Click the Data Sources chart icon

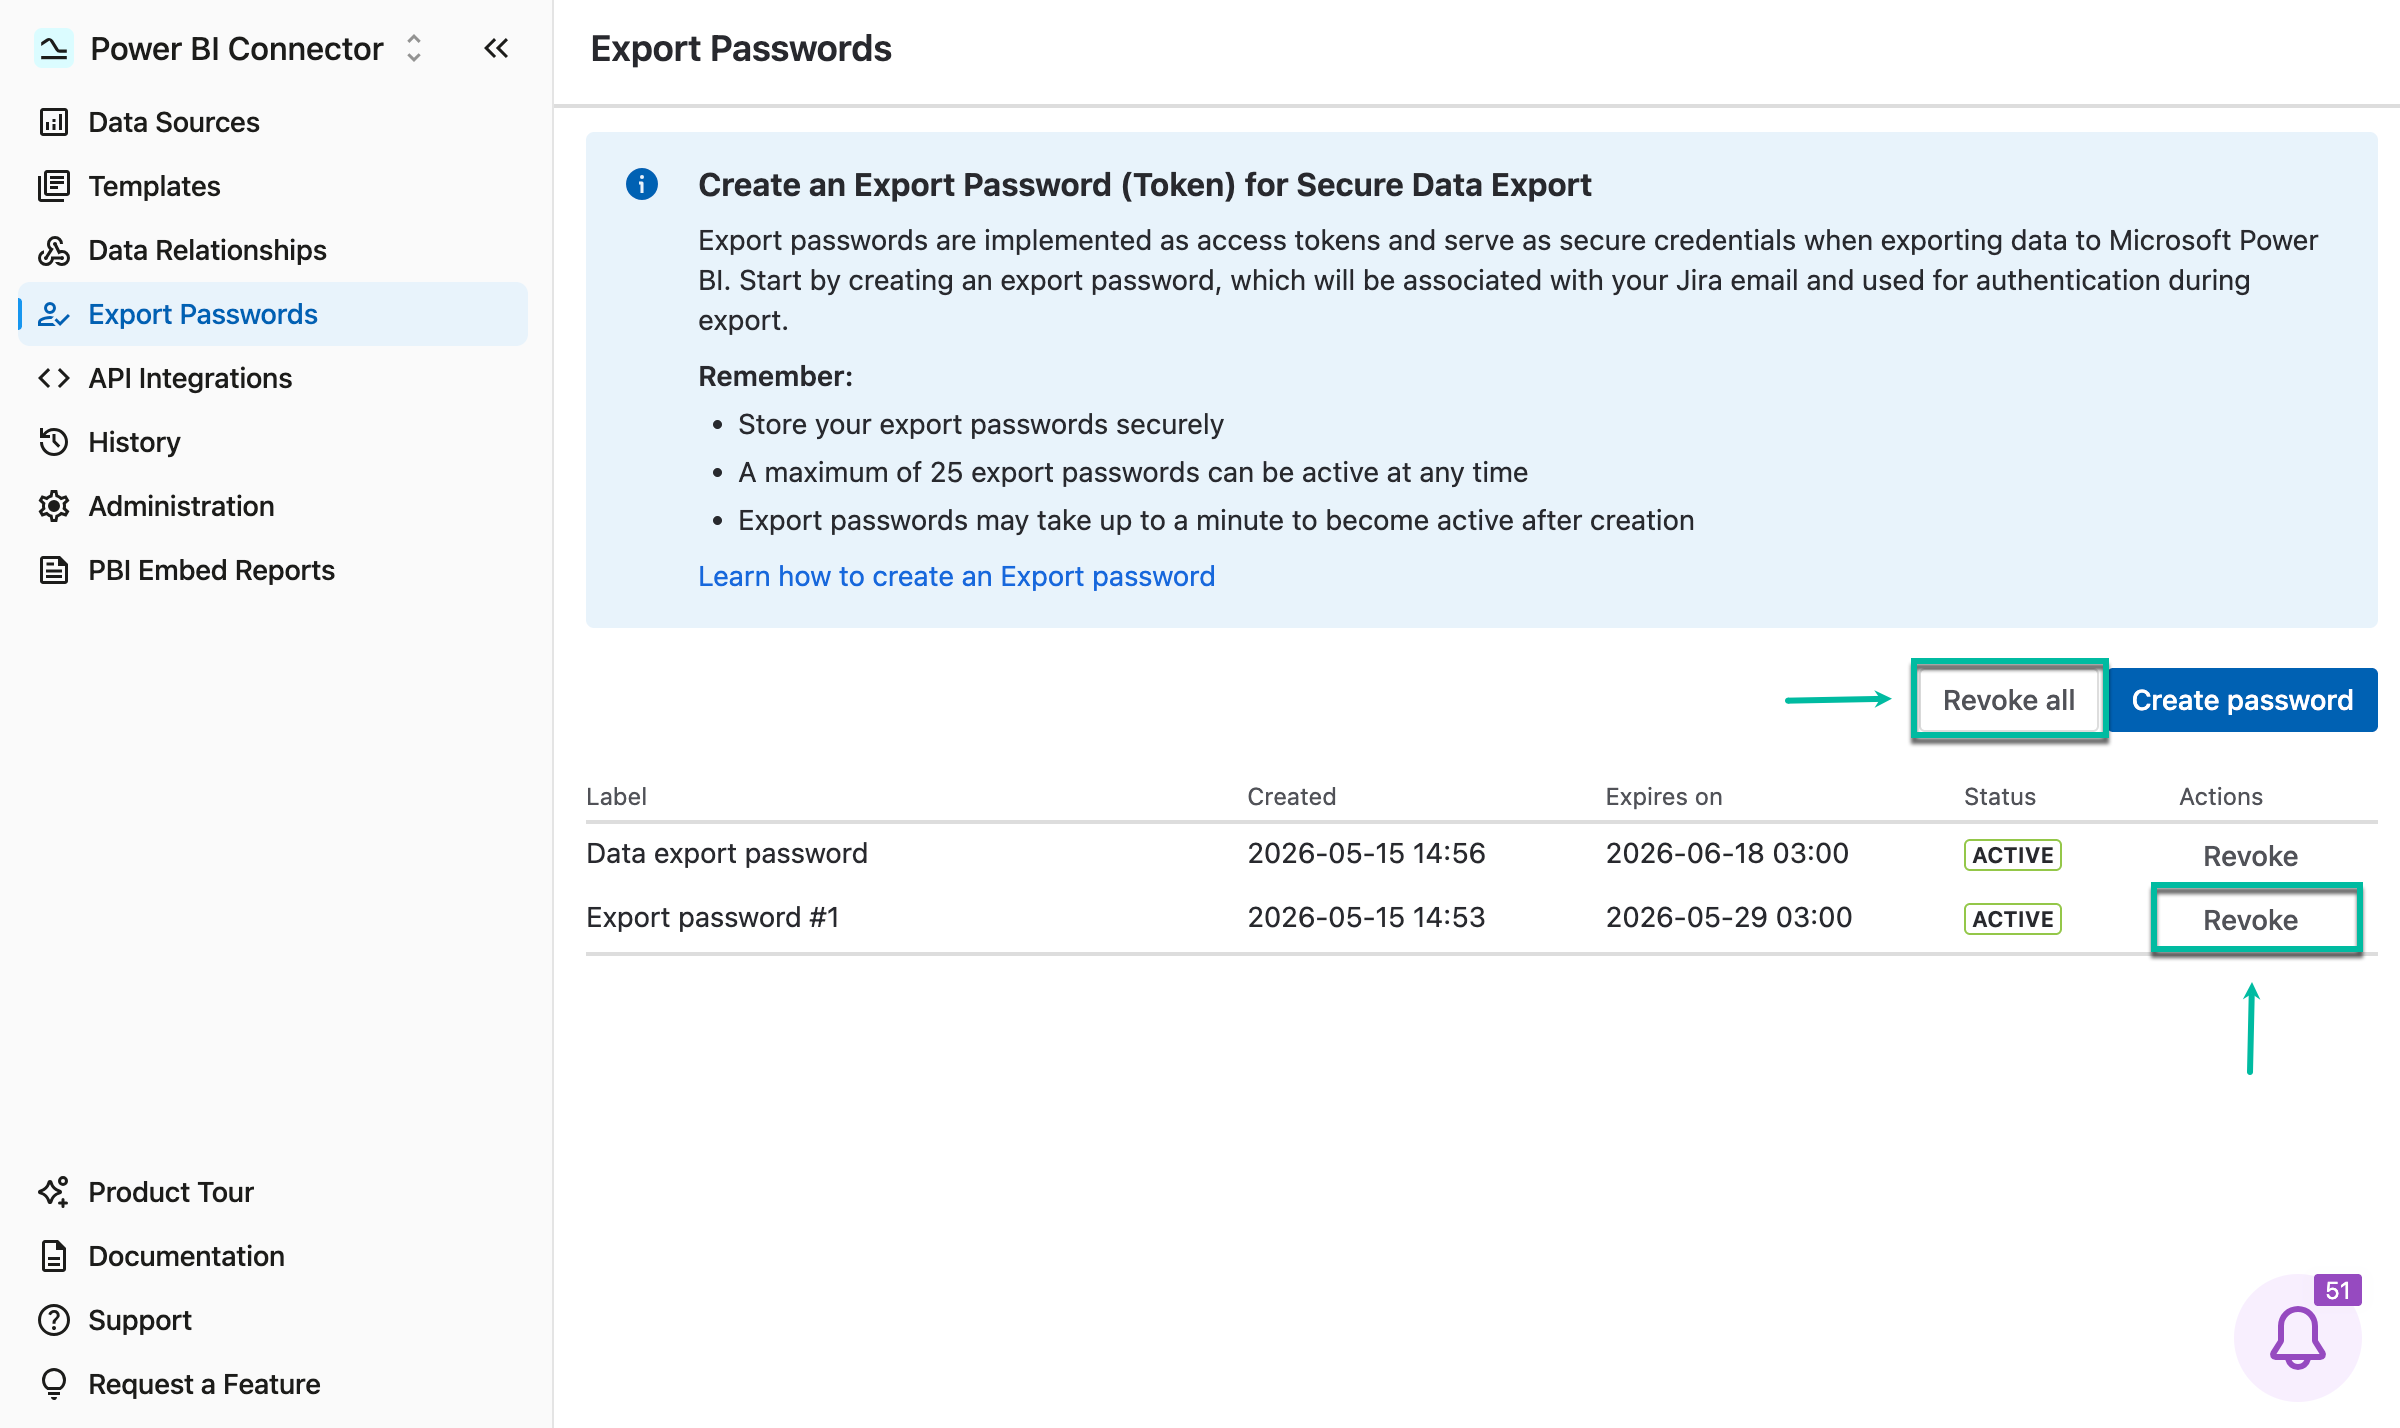[x=54, y=122]
